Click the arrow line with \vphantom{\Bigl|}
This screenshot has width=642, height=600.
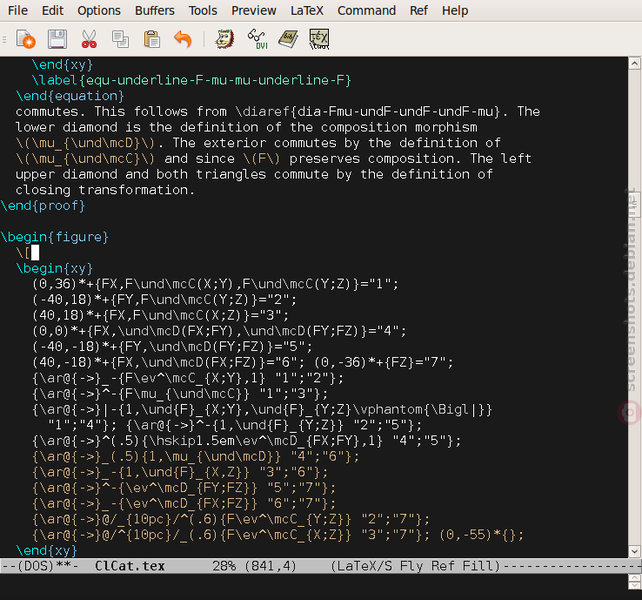[x=262, y=410]
